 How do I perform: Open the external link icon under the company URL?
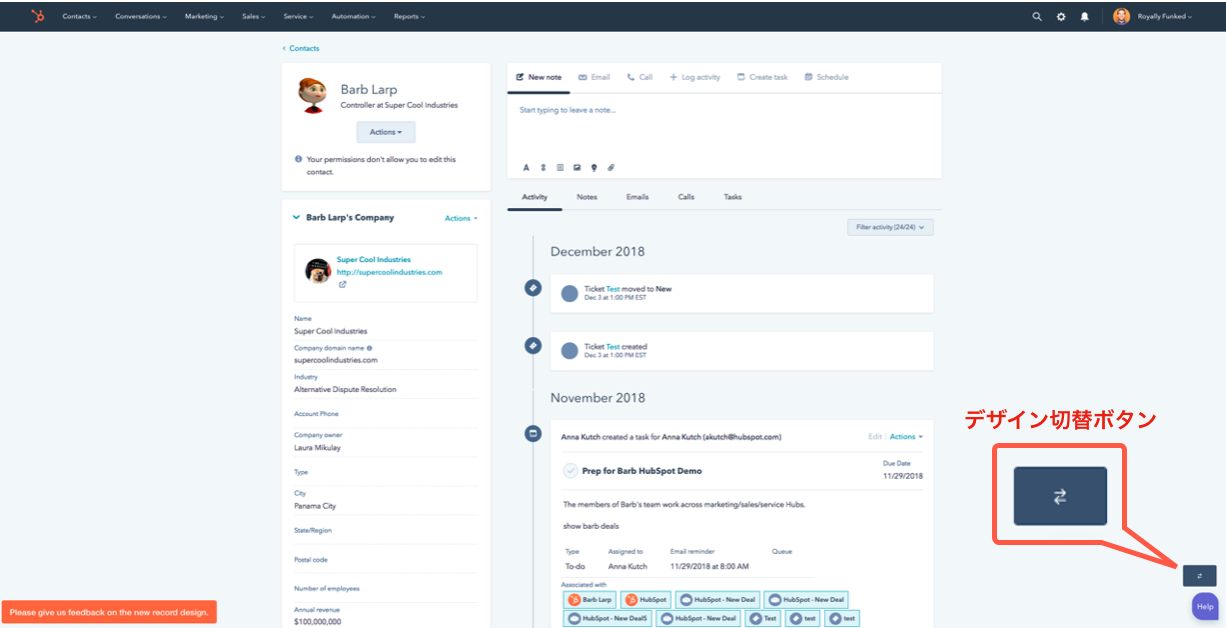tap(342, 284)
